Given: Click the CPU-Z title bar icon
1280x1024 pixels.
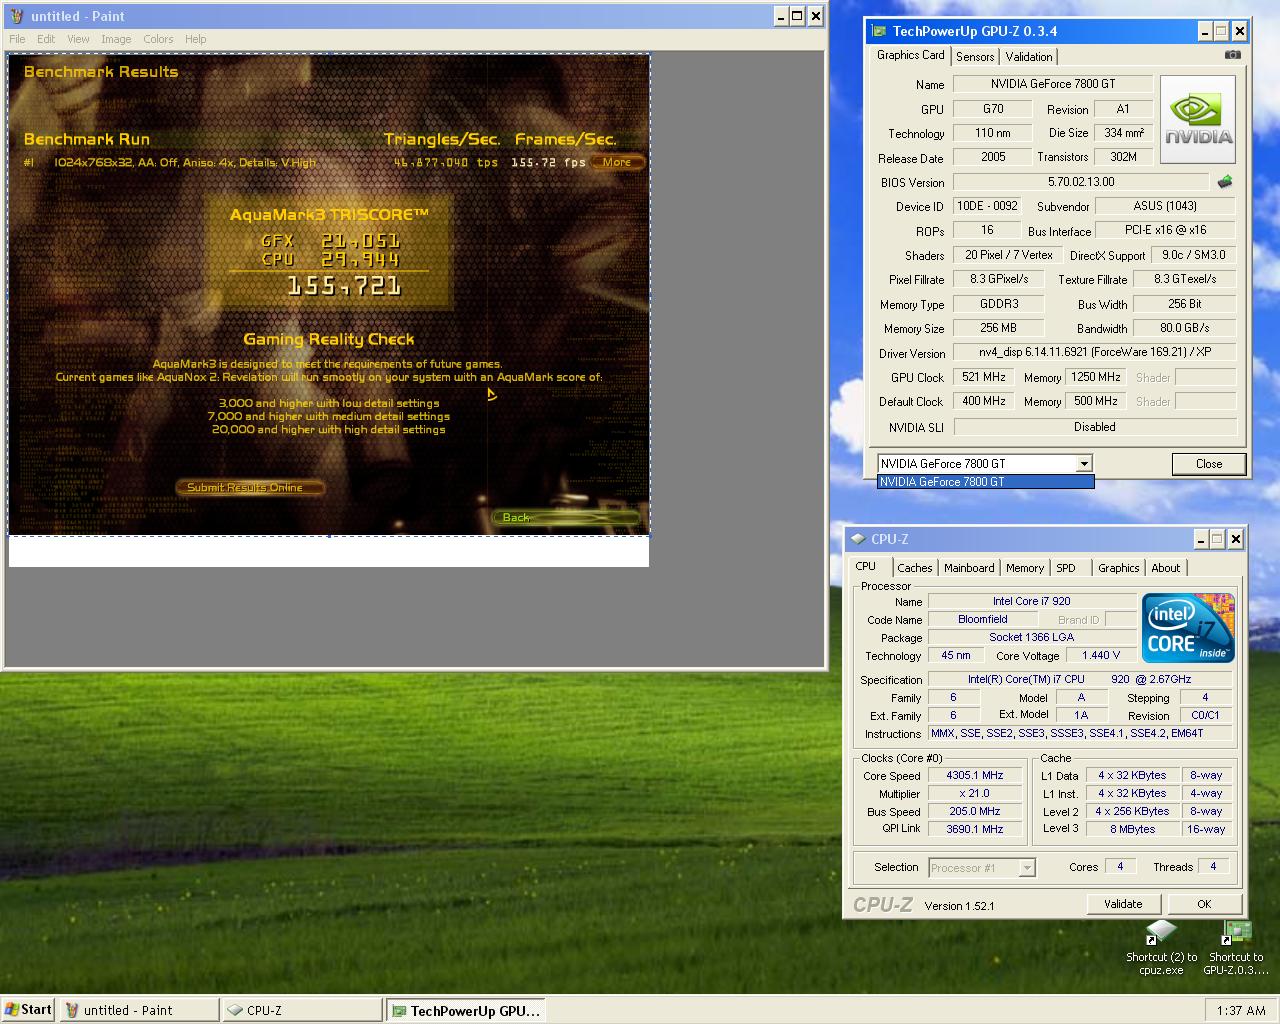Looking at the screenshot, I should (858, 539).
